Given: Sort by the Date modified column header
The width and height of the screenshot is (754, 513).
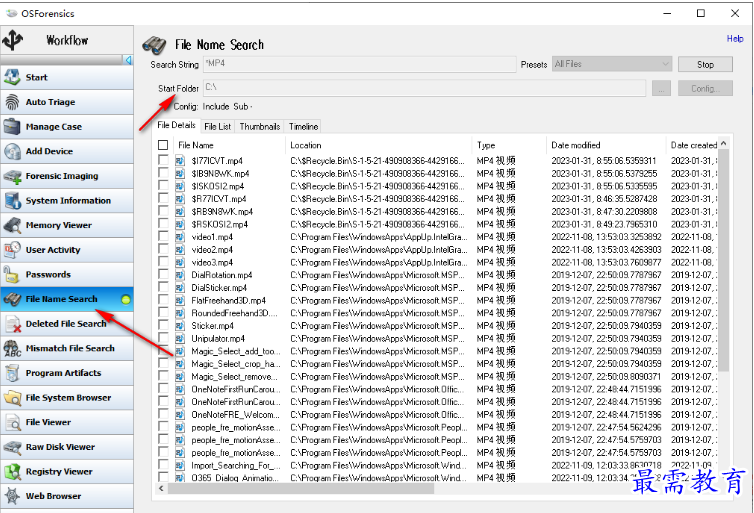Looking at the screenshot, I should point(606,145).
